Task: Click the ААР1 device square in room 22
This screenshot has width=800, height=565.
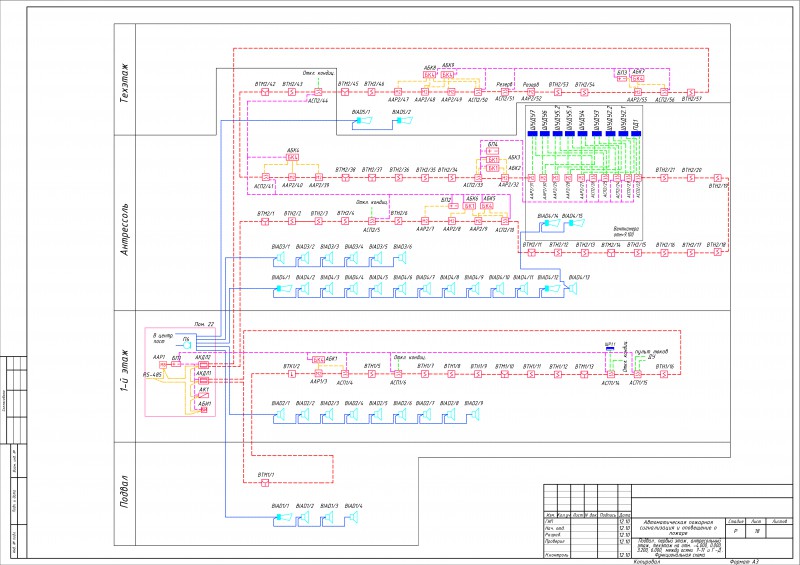Action: [163, 365]
